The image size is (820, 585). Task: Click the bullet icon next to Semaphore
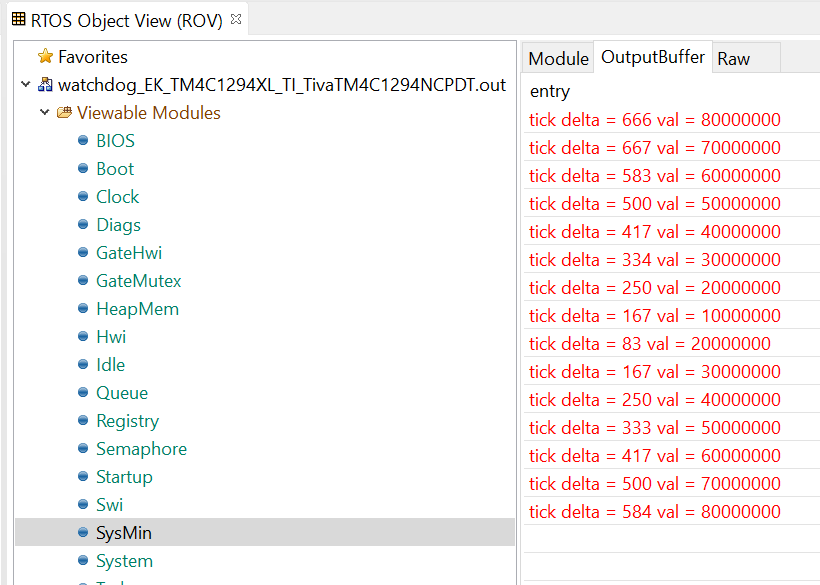pos(84,449)
